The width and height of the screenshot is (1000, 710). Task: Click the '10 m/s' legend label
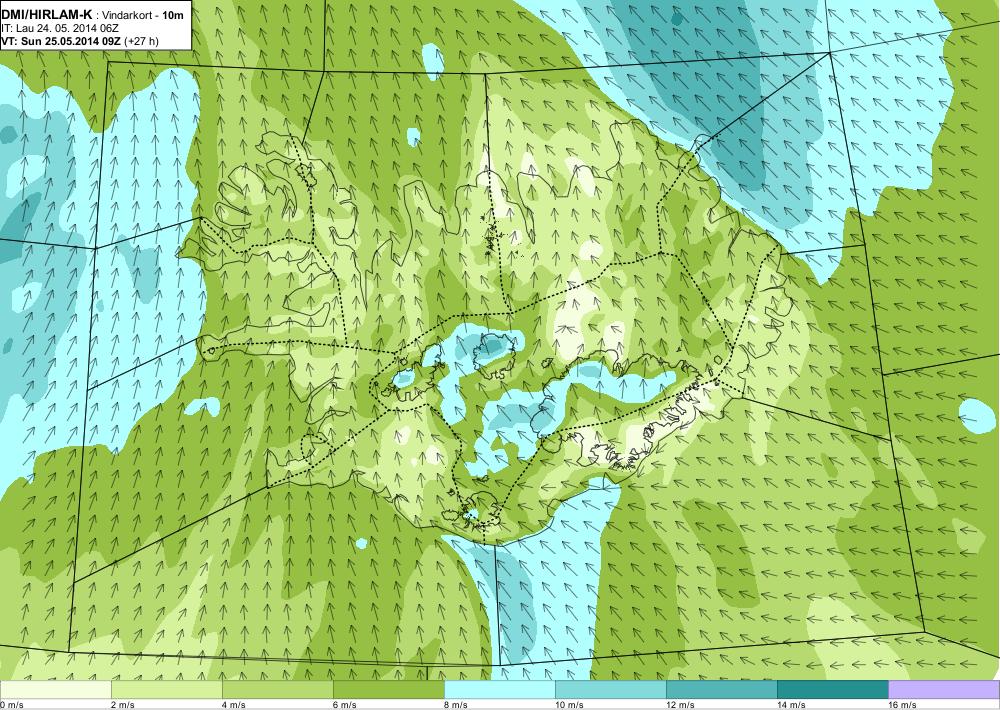569,705
